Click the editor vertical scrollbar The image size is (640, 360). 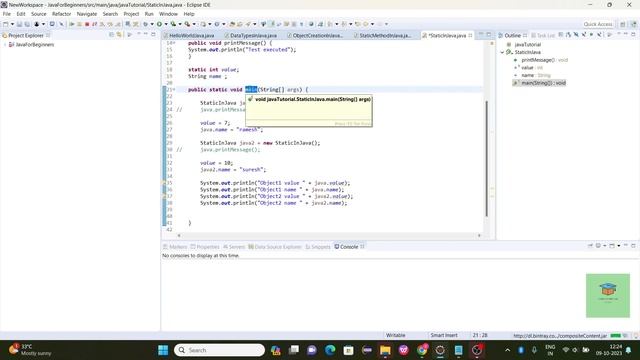pos(487,158)
